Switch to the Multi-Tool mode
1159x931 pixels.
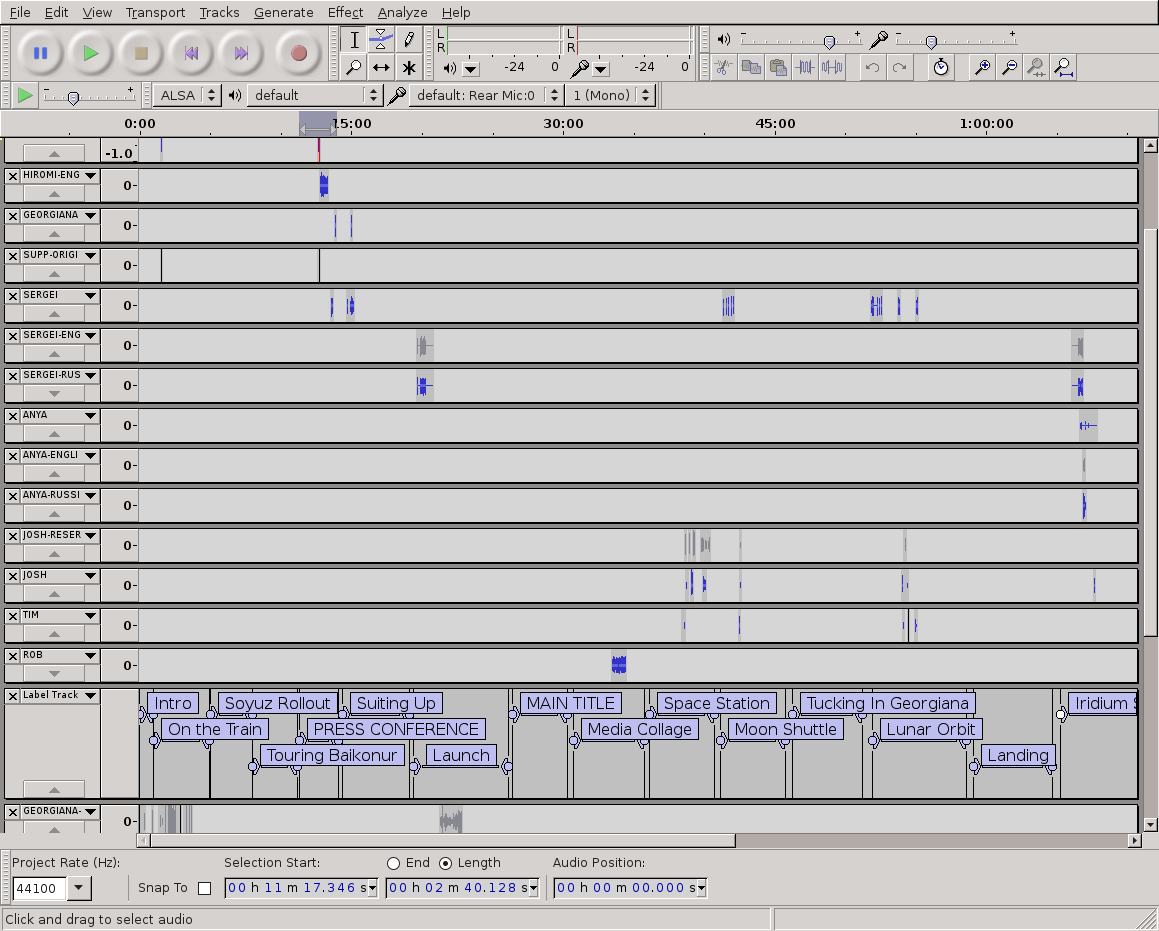pyautogui.click(x=410, y=67)
